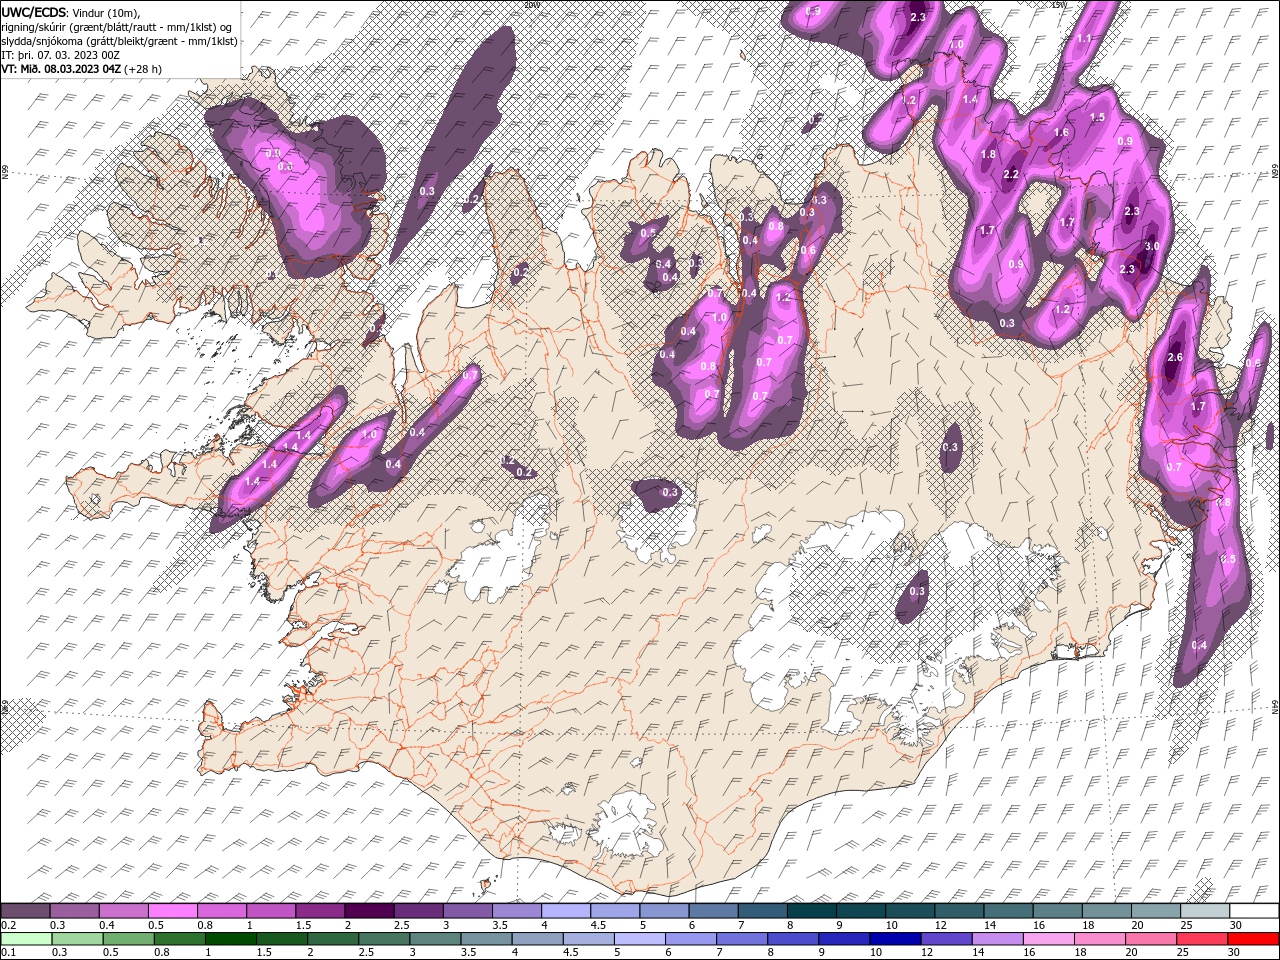Pick the pale green swatch starting the lower legend
The height and width of the screenshot is (960, 1280).
pyautogui.click(x=25, y=938)
